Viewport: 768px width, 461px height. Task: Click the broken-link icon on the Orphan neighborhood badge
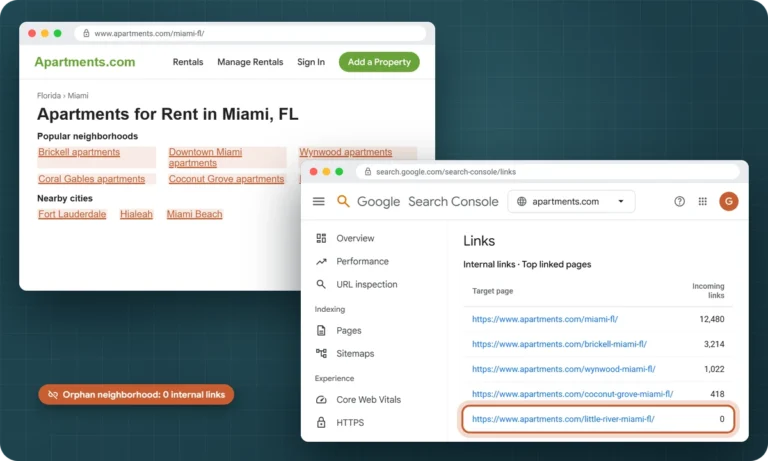click(x=53, y=395)
